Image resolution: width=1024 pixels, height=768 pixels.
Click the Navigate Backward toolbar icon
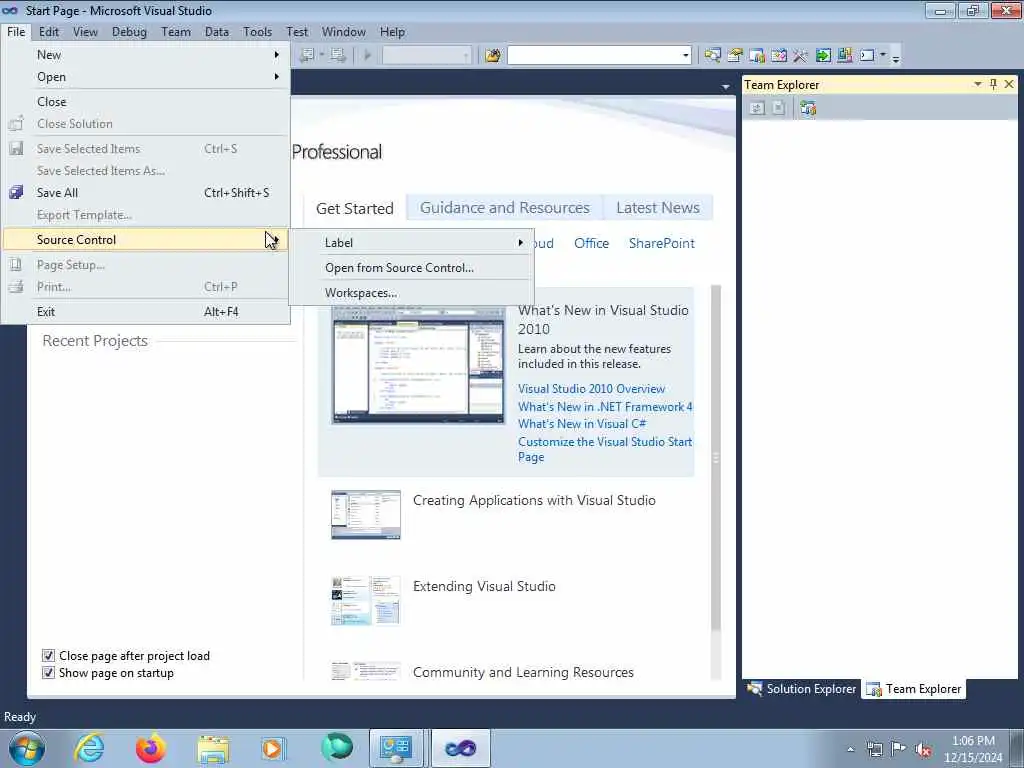point(306,56)
